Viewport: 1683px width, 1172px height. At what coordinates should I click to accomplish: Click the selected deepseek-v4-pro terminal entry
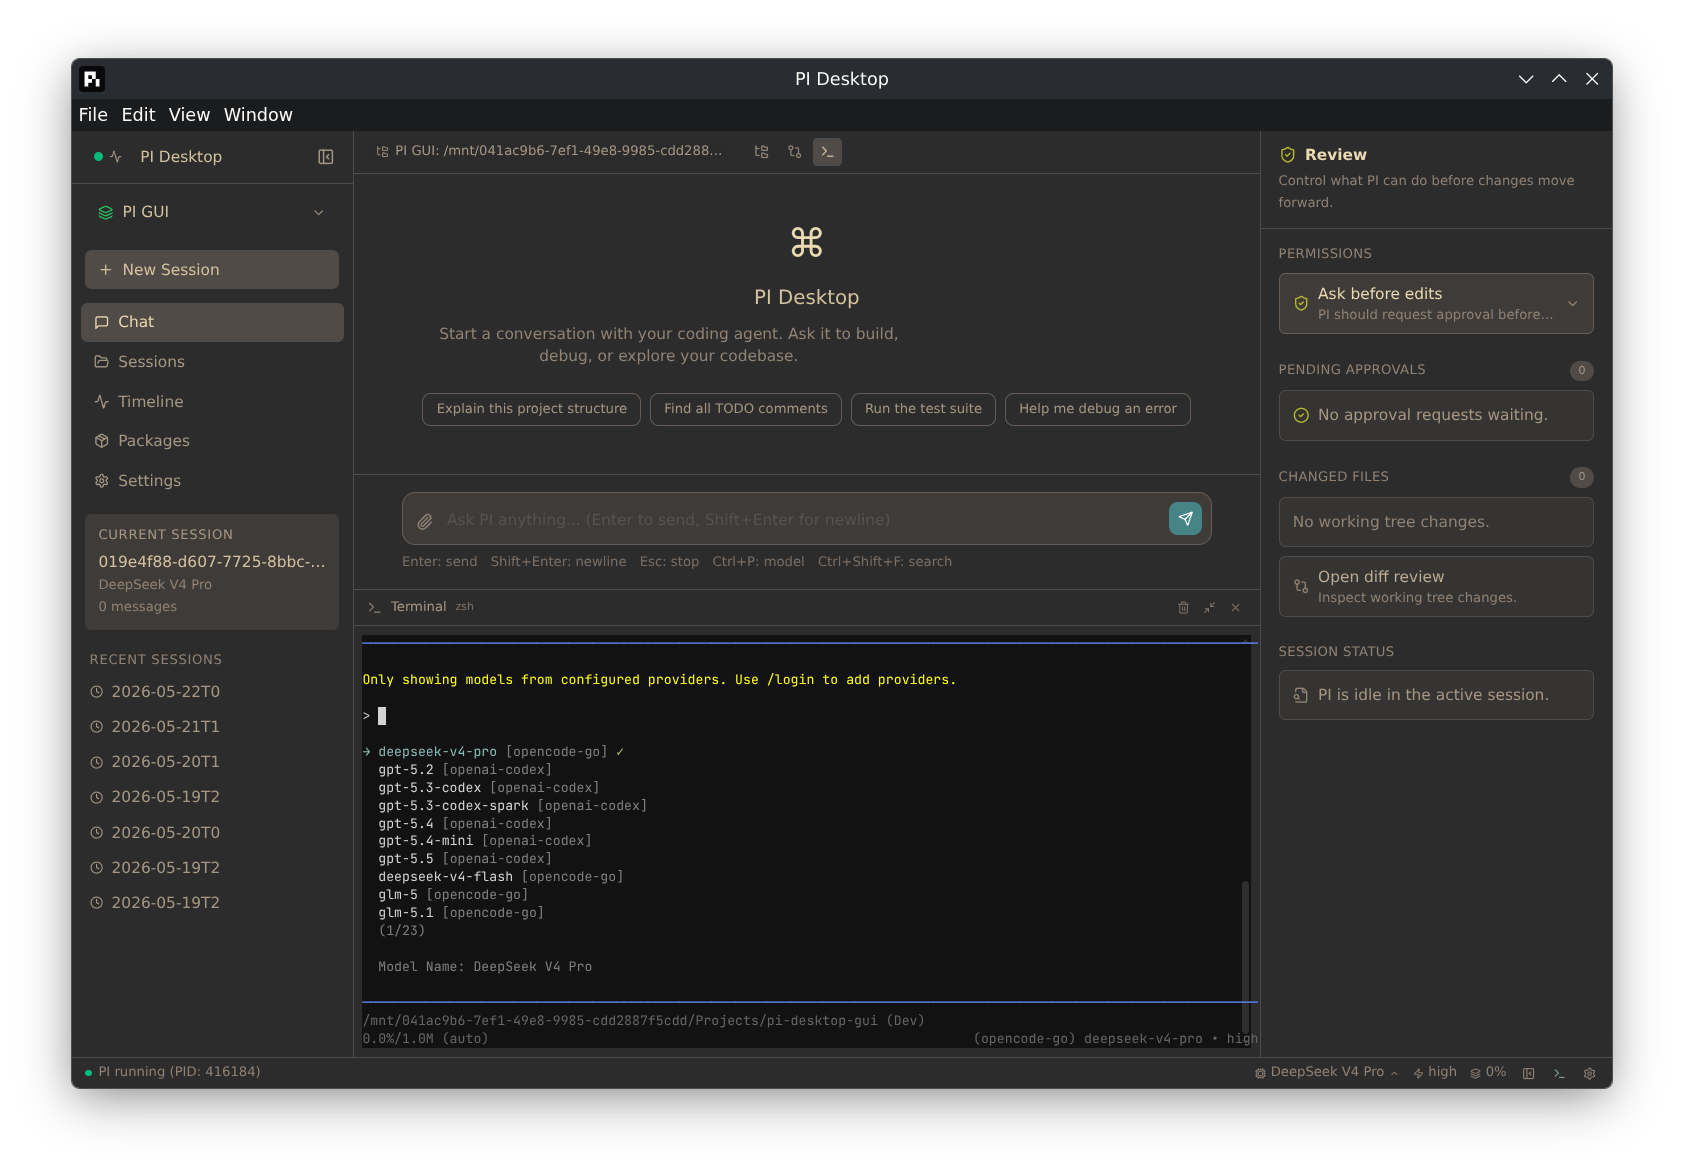493,752
